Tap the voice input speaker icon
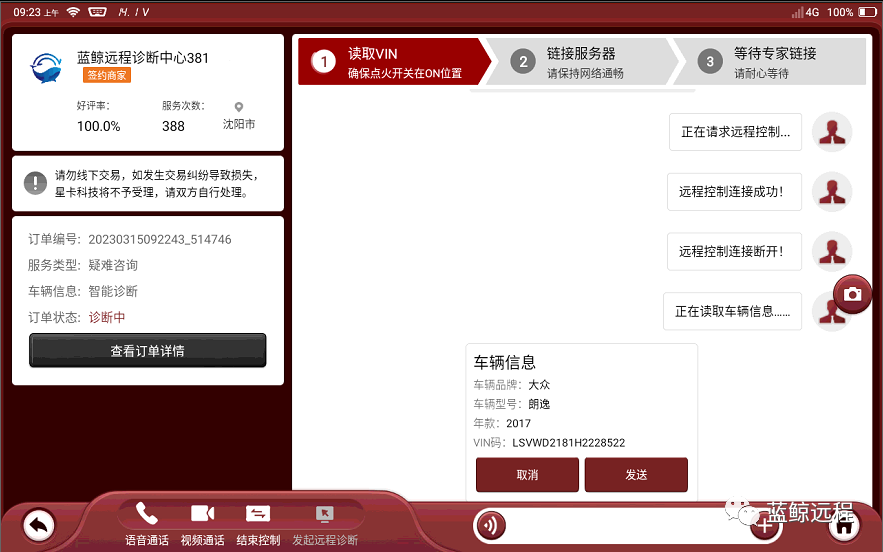Viewport: 883px width, 552px height. tap(491, 526)
